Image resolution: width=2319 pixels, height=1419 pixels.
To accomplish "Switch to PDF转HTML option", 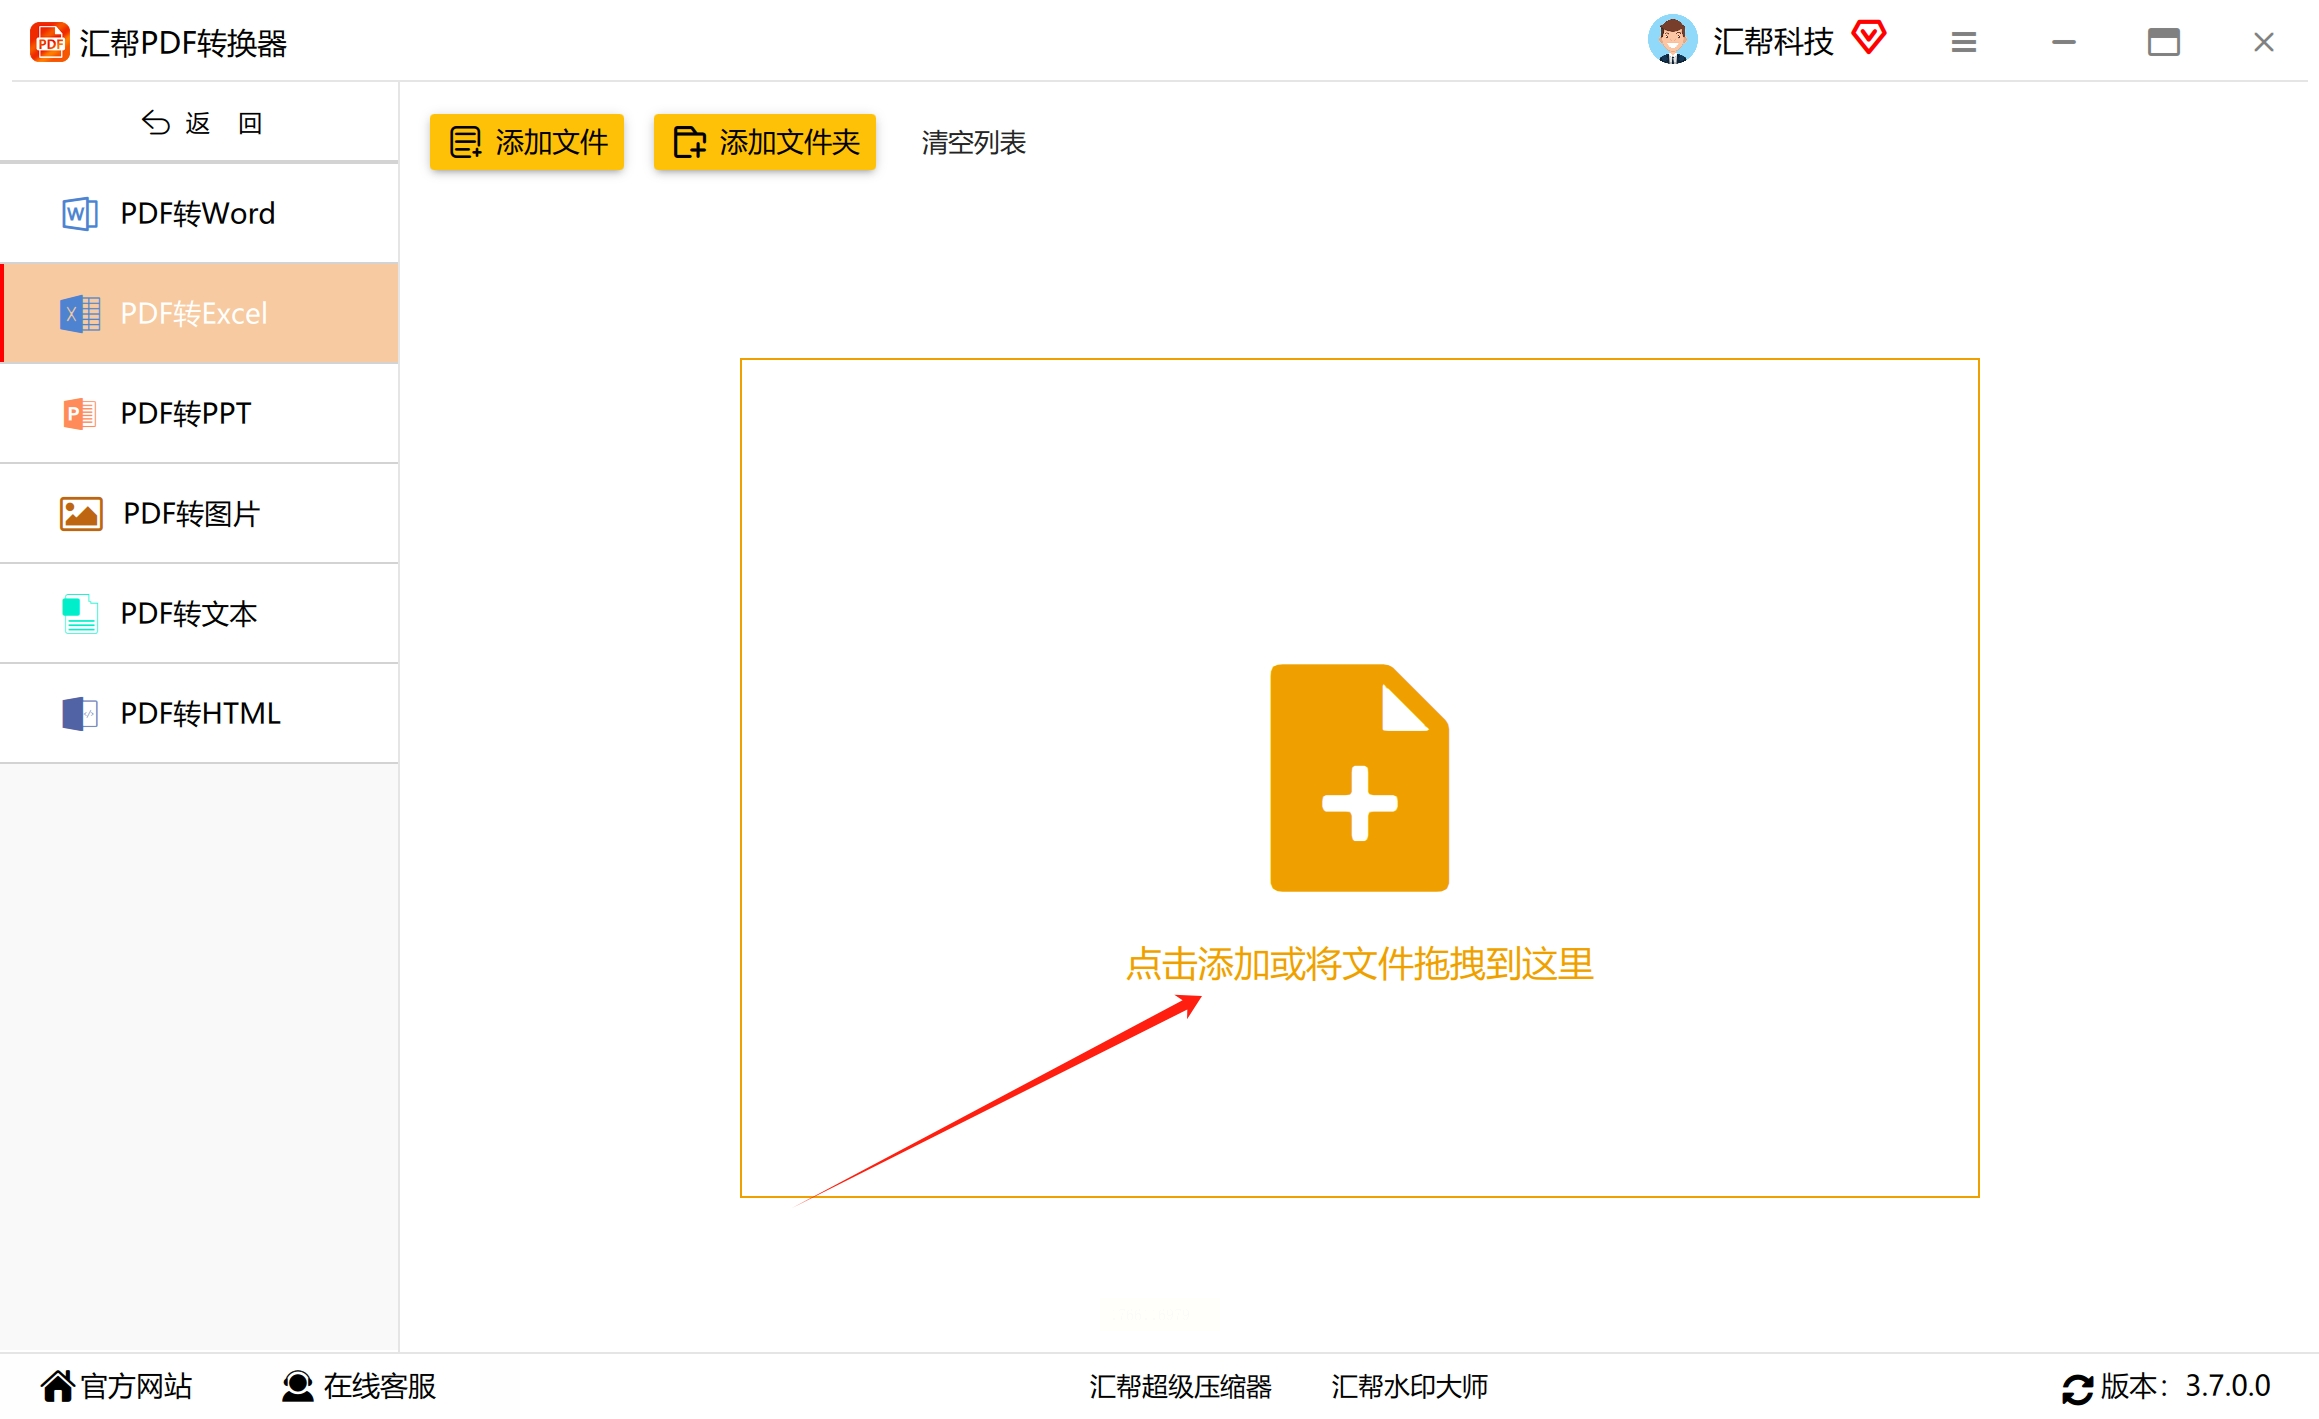I will pos(200,714).
